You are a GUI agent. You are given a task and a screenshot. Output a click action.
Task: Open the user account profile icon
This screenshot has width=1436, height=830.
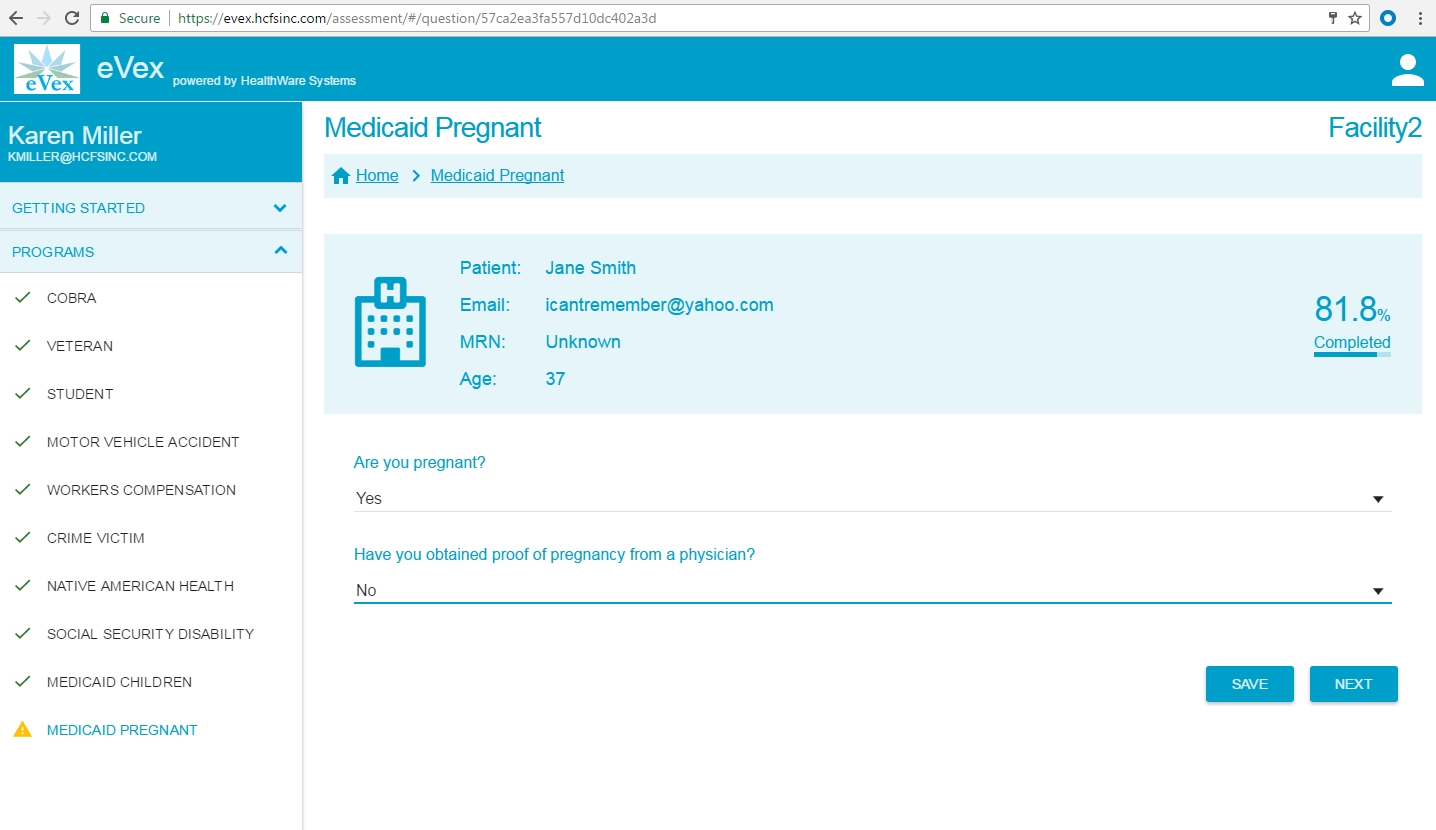click(x=1407, y=70)
